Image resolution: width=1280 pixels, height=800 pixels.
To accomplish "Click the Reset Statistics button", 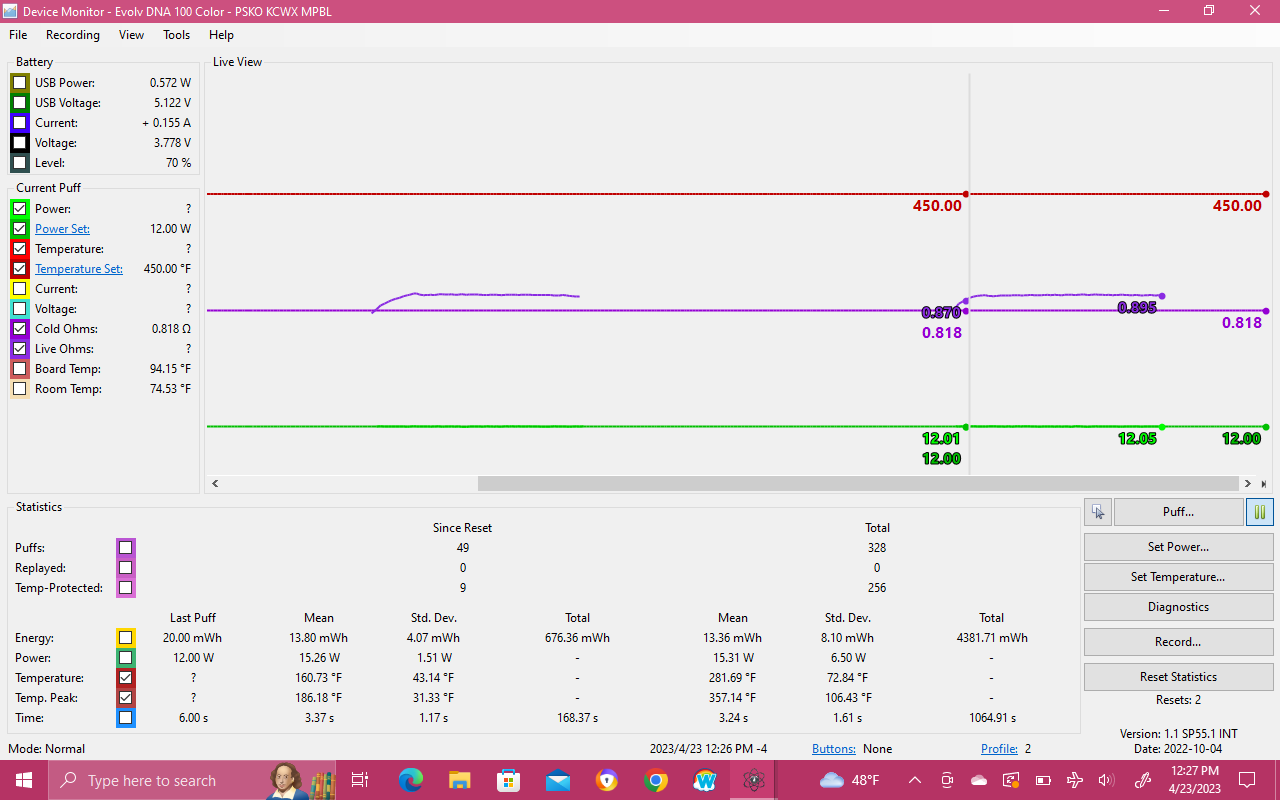I will click(x=1178, y=676).
